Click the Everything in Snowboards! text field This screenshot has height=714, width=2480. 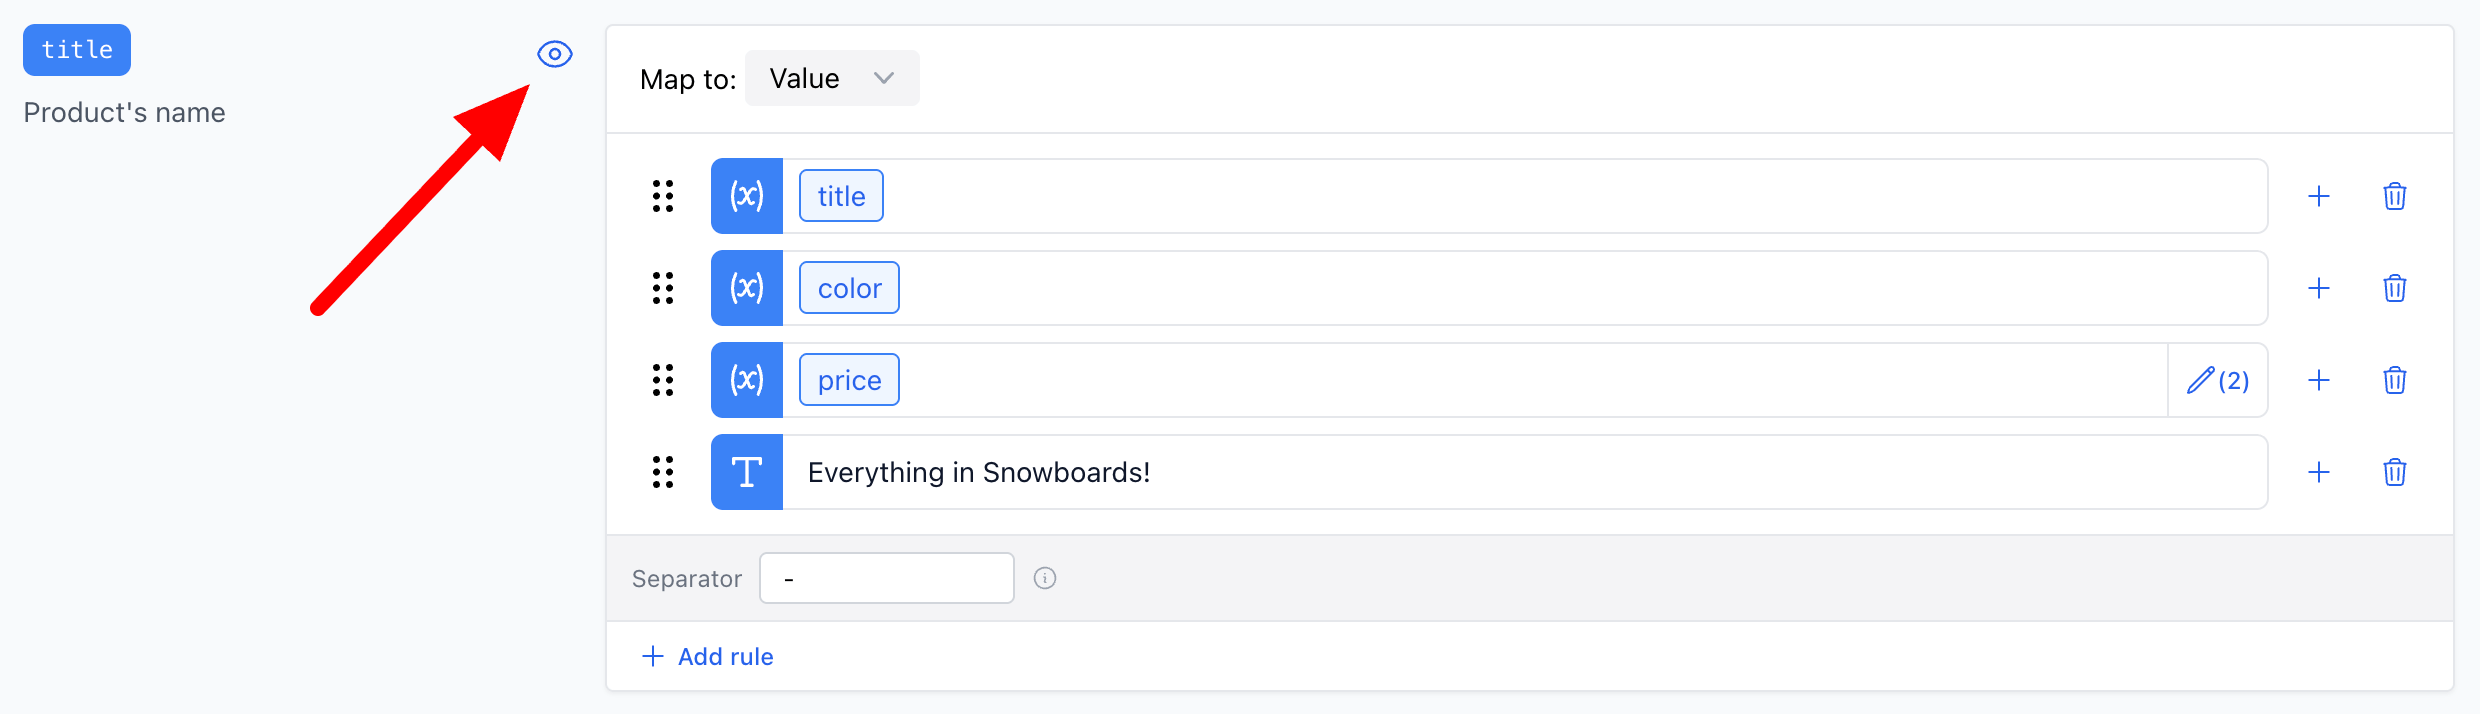(x=1500, y=472)
